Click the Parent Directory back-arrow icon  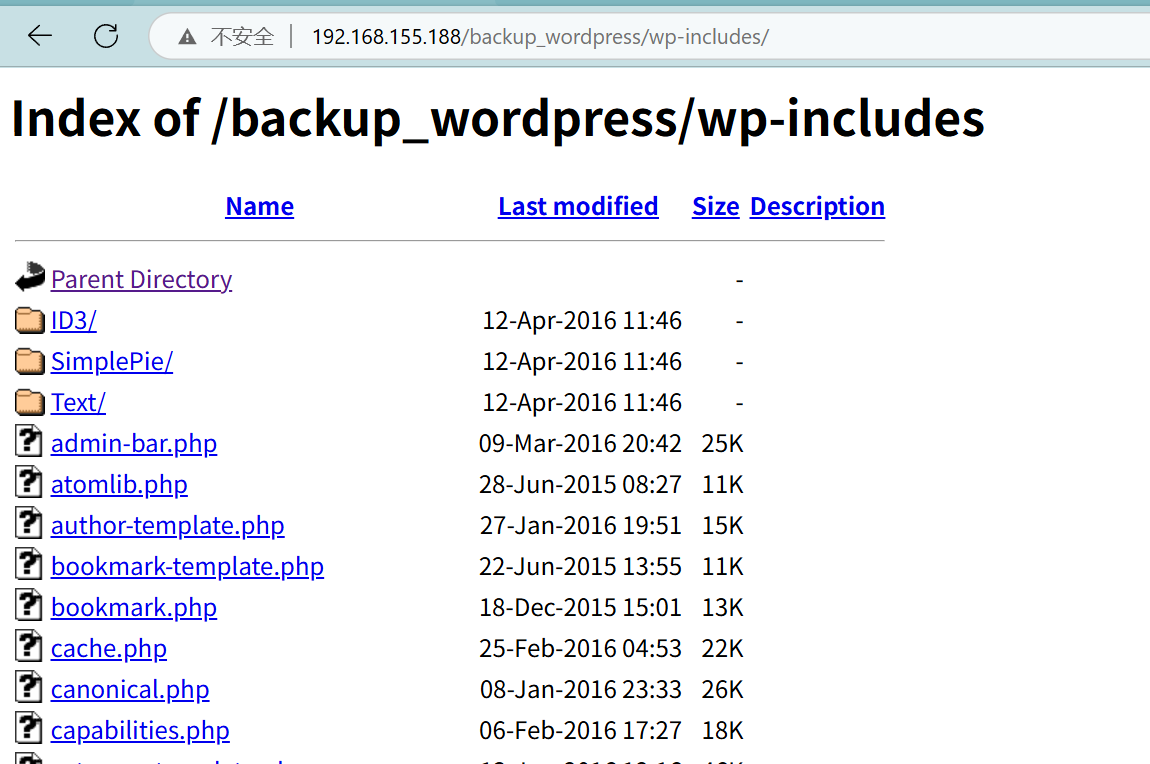pos(30,277)
